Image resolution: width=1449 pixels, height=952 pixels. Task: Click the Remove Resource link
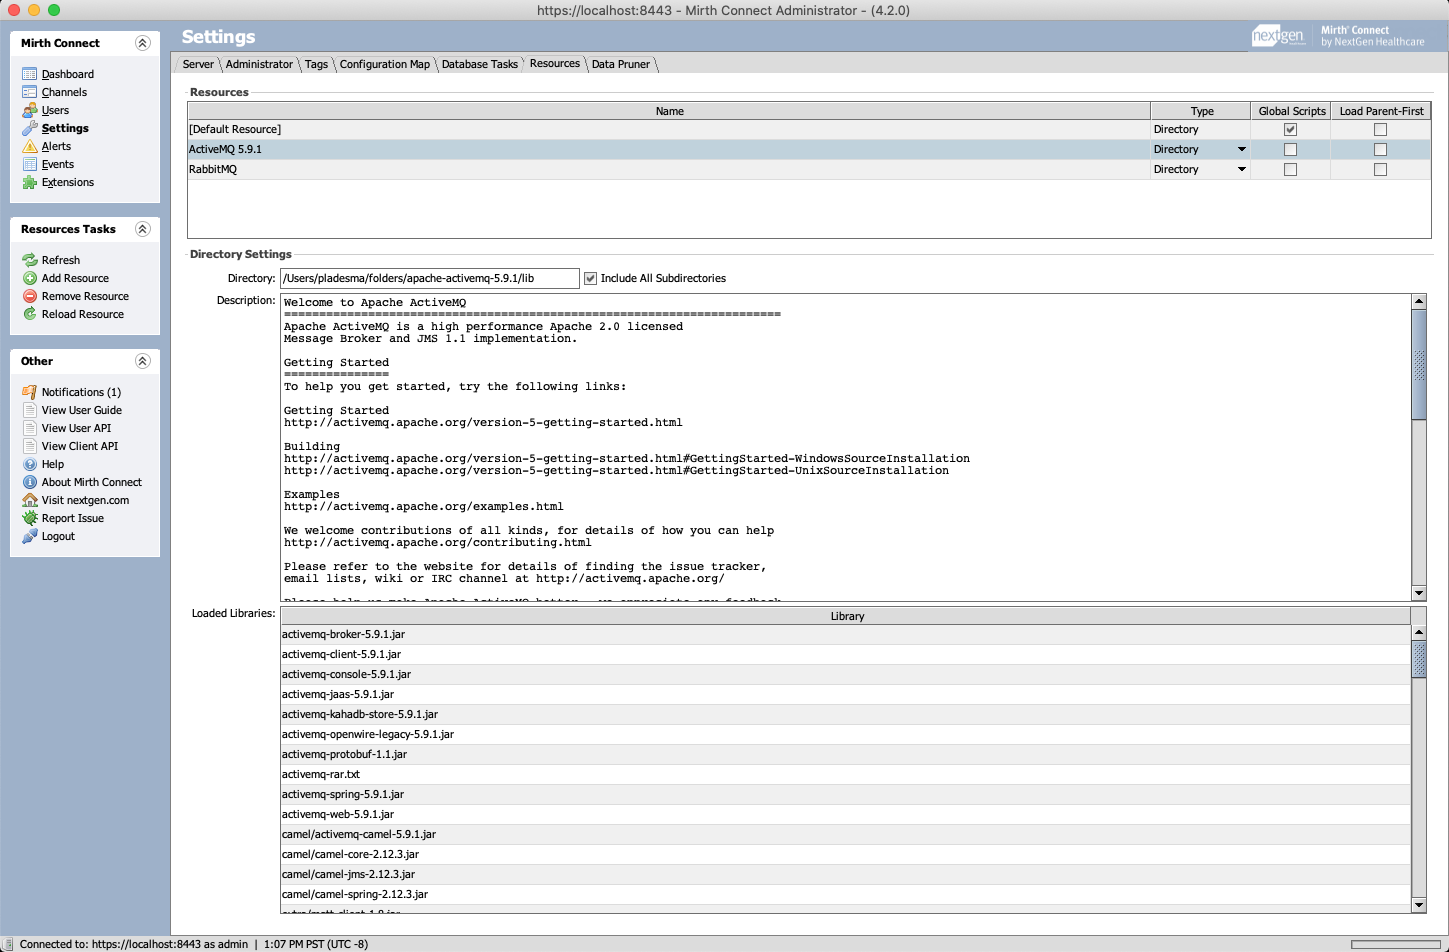85,296
